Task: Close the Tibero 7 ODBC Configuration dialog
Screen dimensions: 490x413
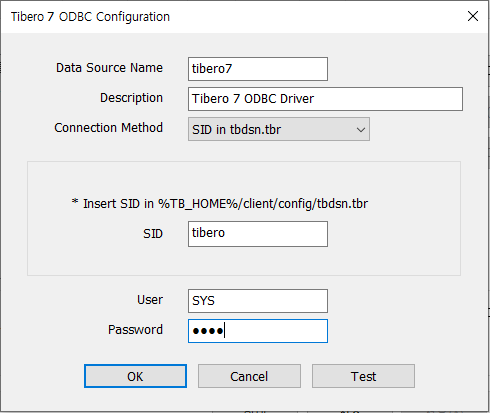Action: click(473, 16)
